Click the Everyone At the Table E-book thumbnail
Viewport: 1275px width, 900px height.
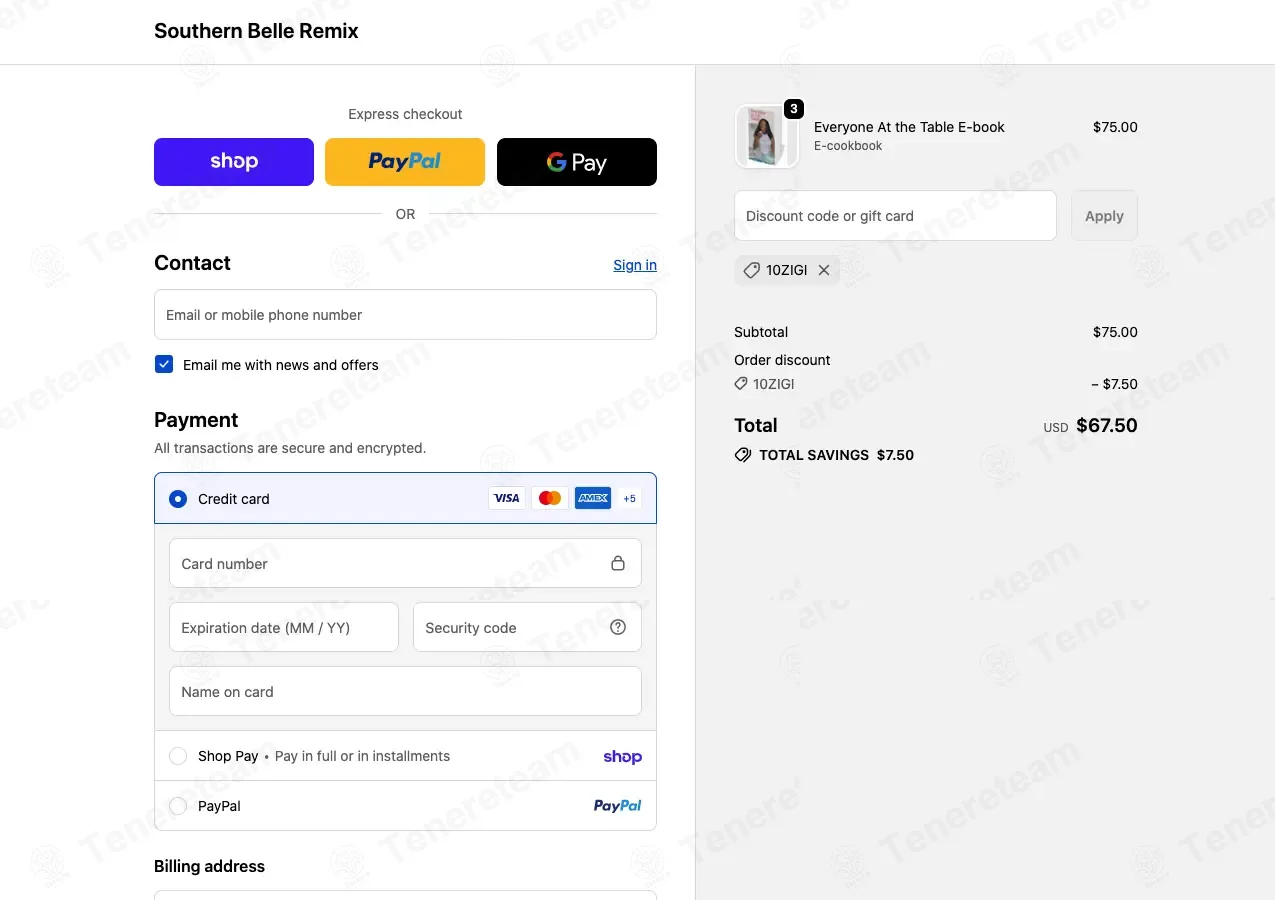[x=767, y=136]
